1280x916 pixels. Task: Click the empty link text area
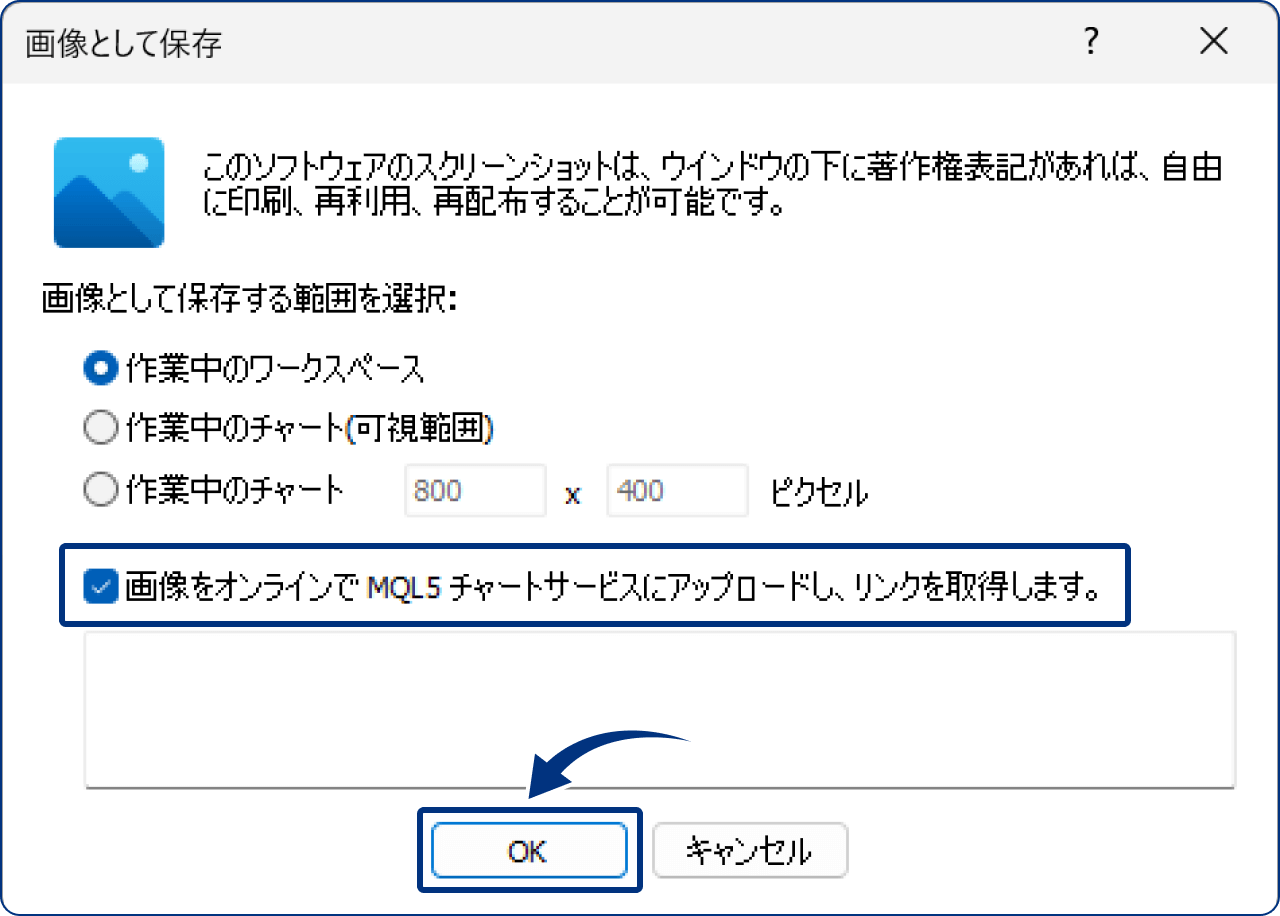[x=660, y=710]
